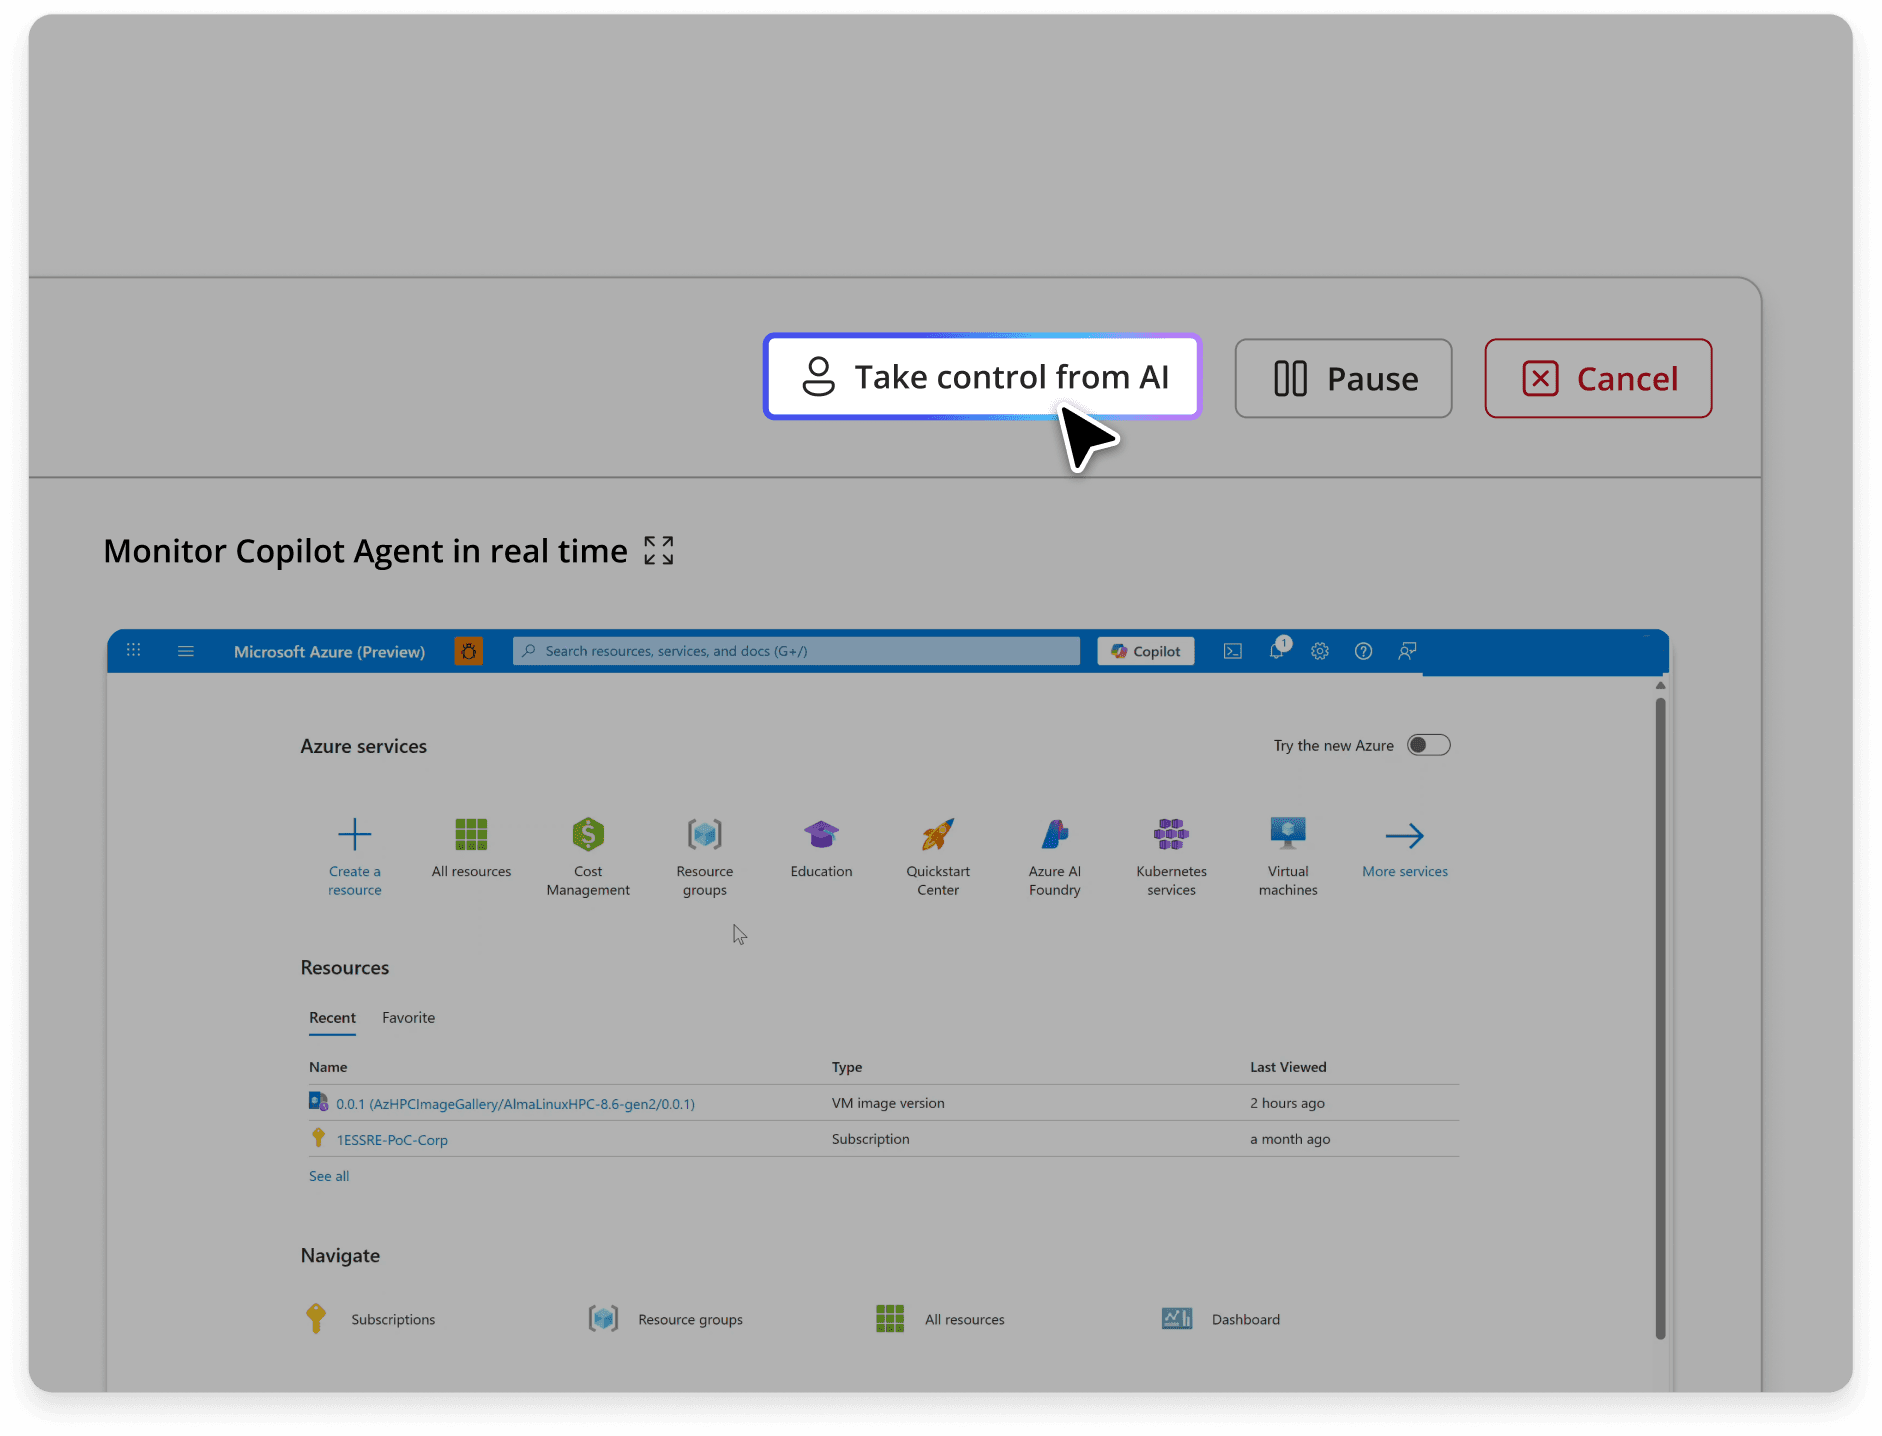Open the Azure portal hamburger menu
Screen dimensions: 1882x1436
[186, 651]
